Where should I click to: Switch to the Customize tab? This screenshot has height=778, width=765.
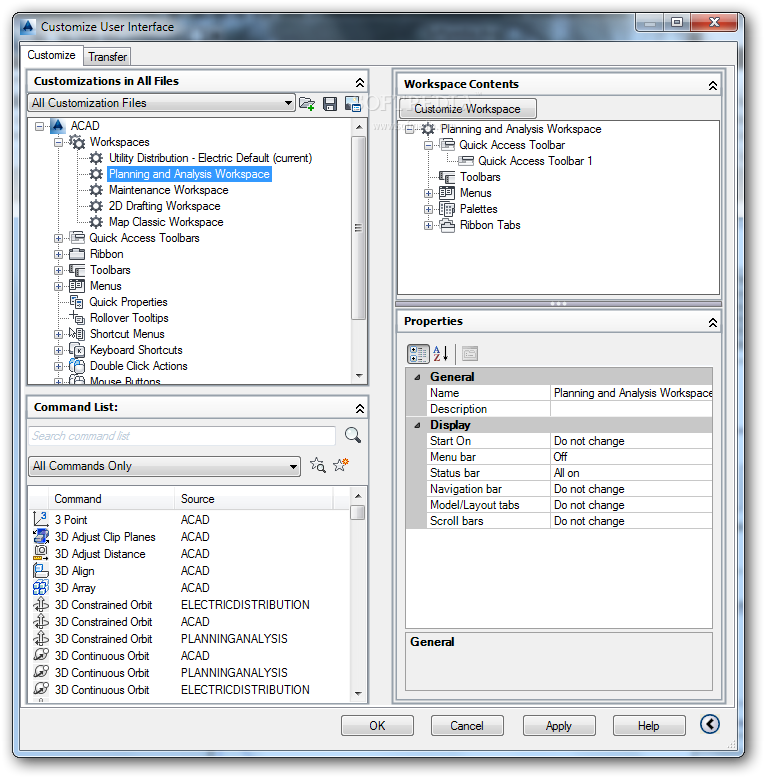pyautogui.click(x=51, y=55)
